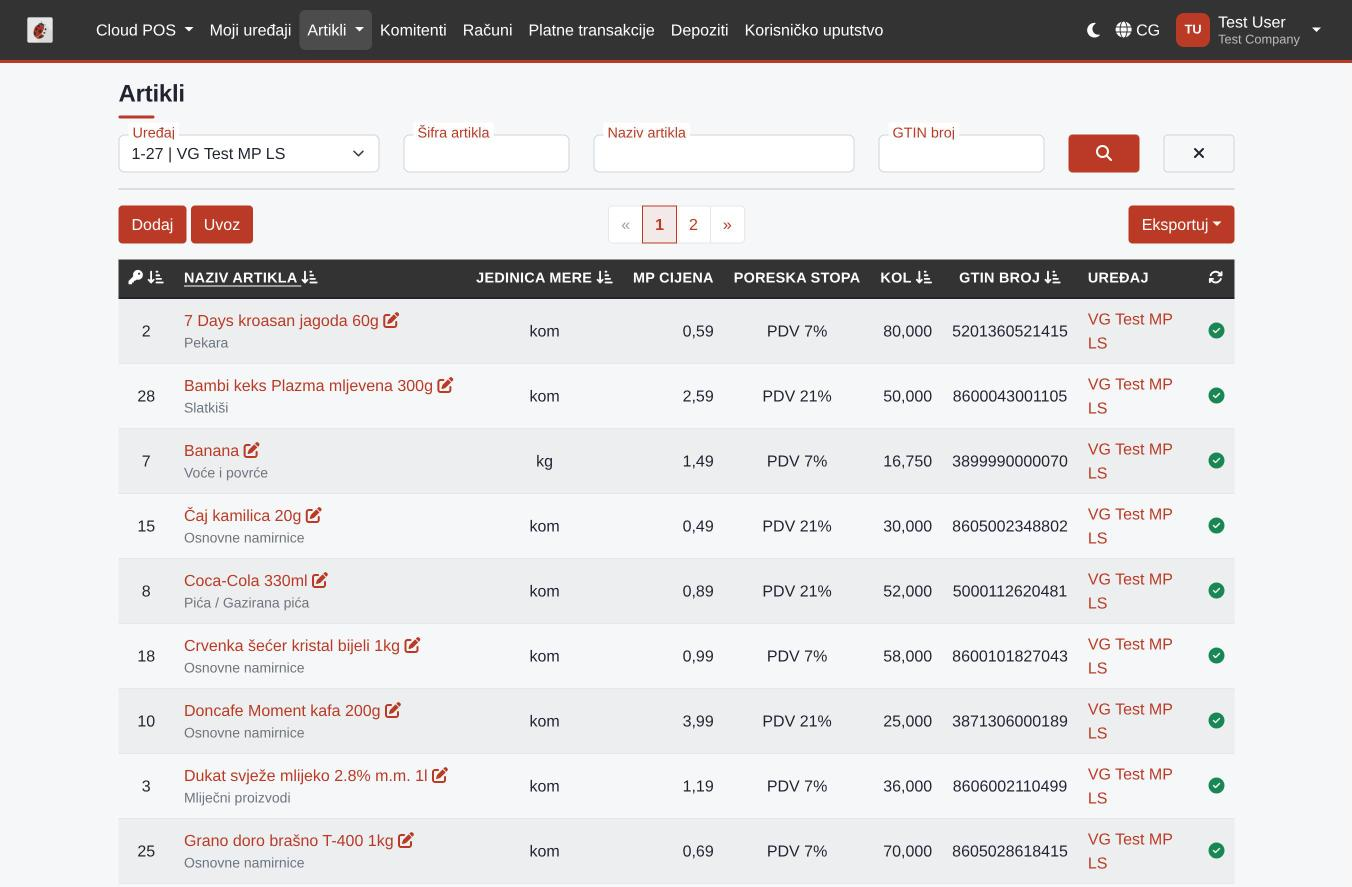Go to Moji uređaji

(250, 30)
